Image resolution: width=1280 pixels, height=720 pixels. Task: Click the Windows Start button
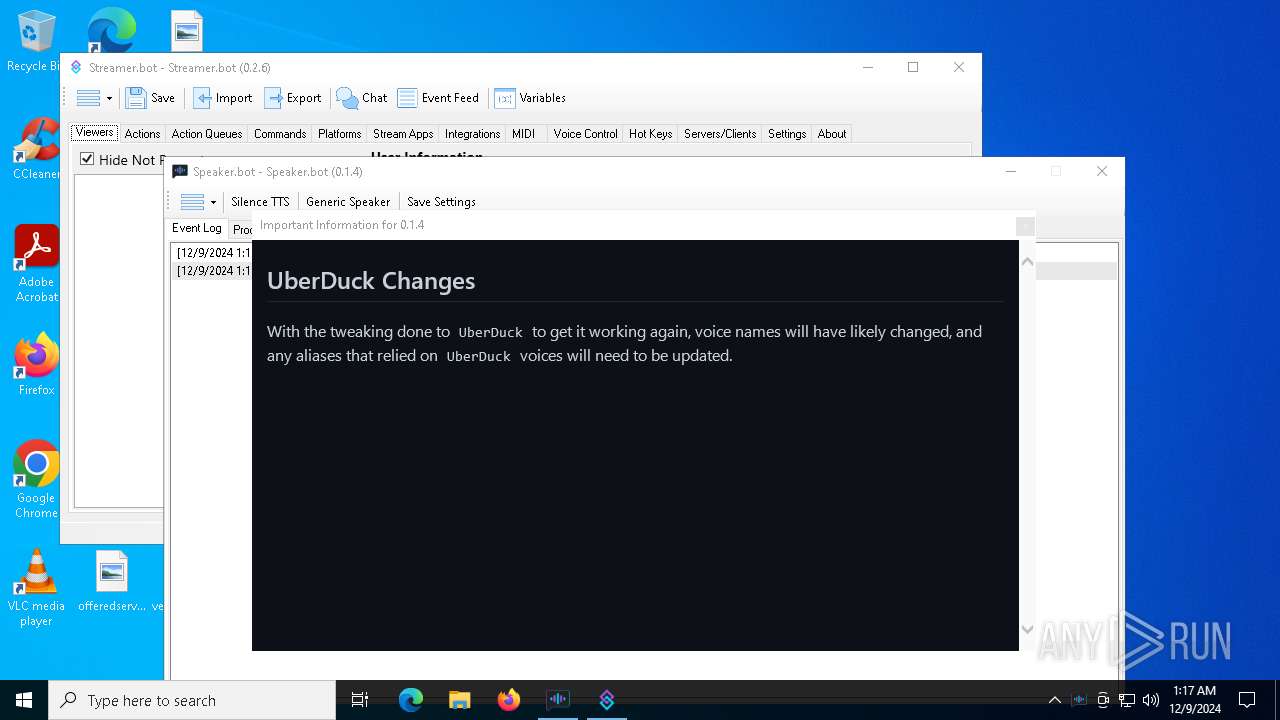[x=24, y=700]
